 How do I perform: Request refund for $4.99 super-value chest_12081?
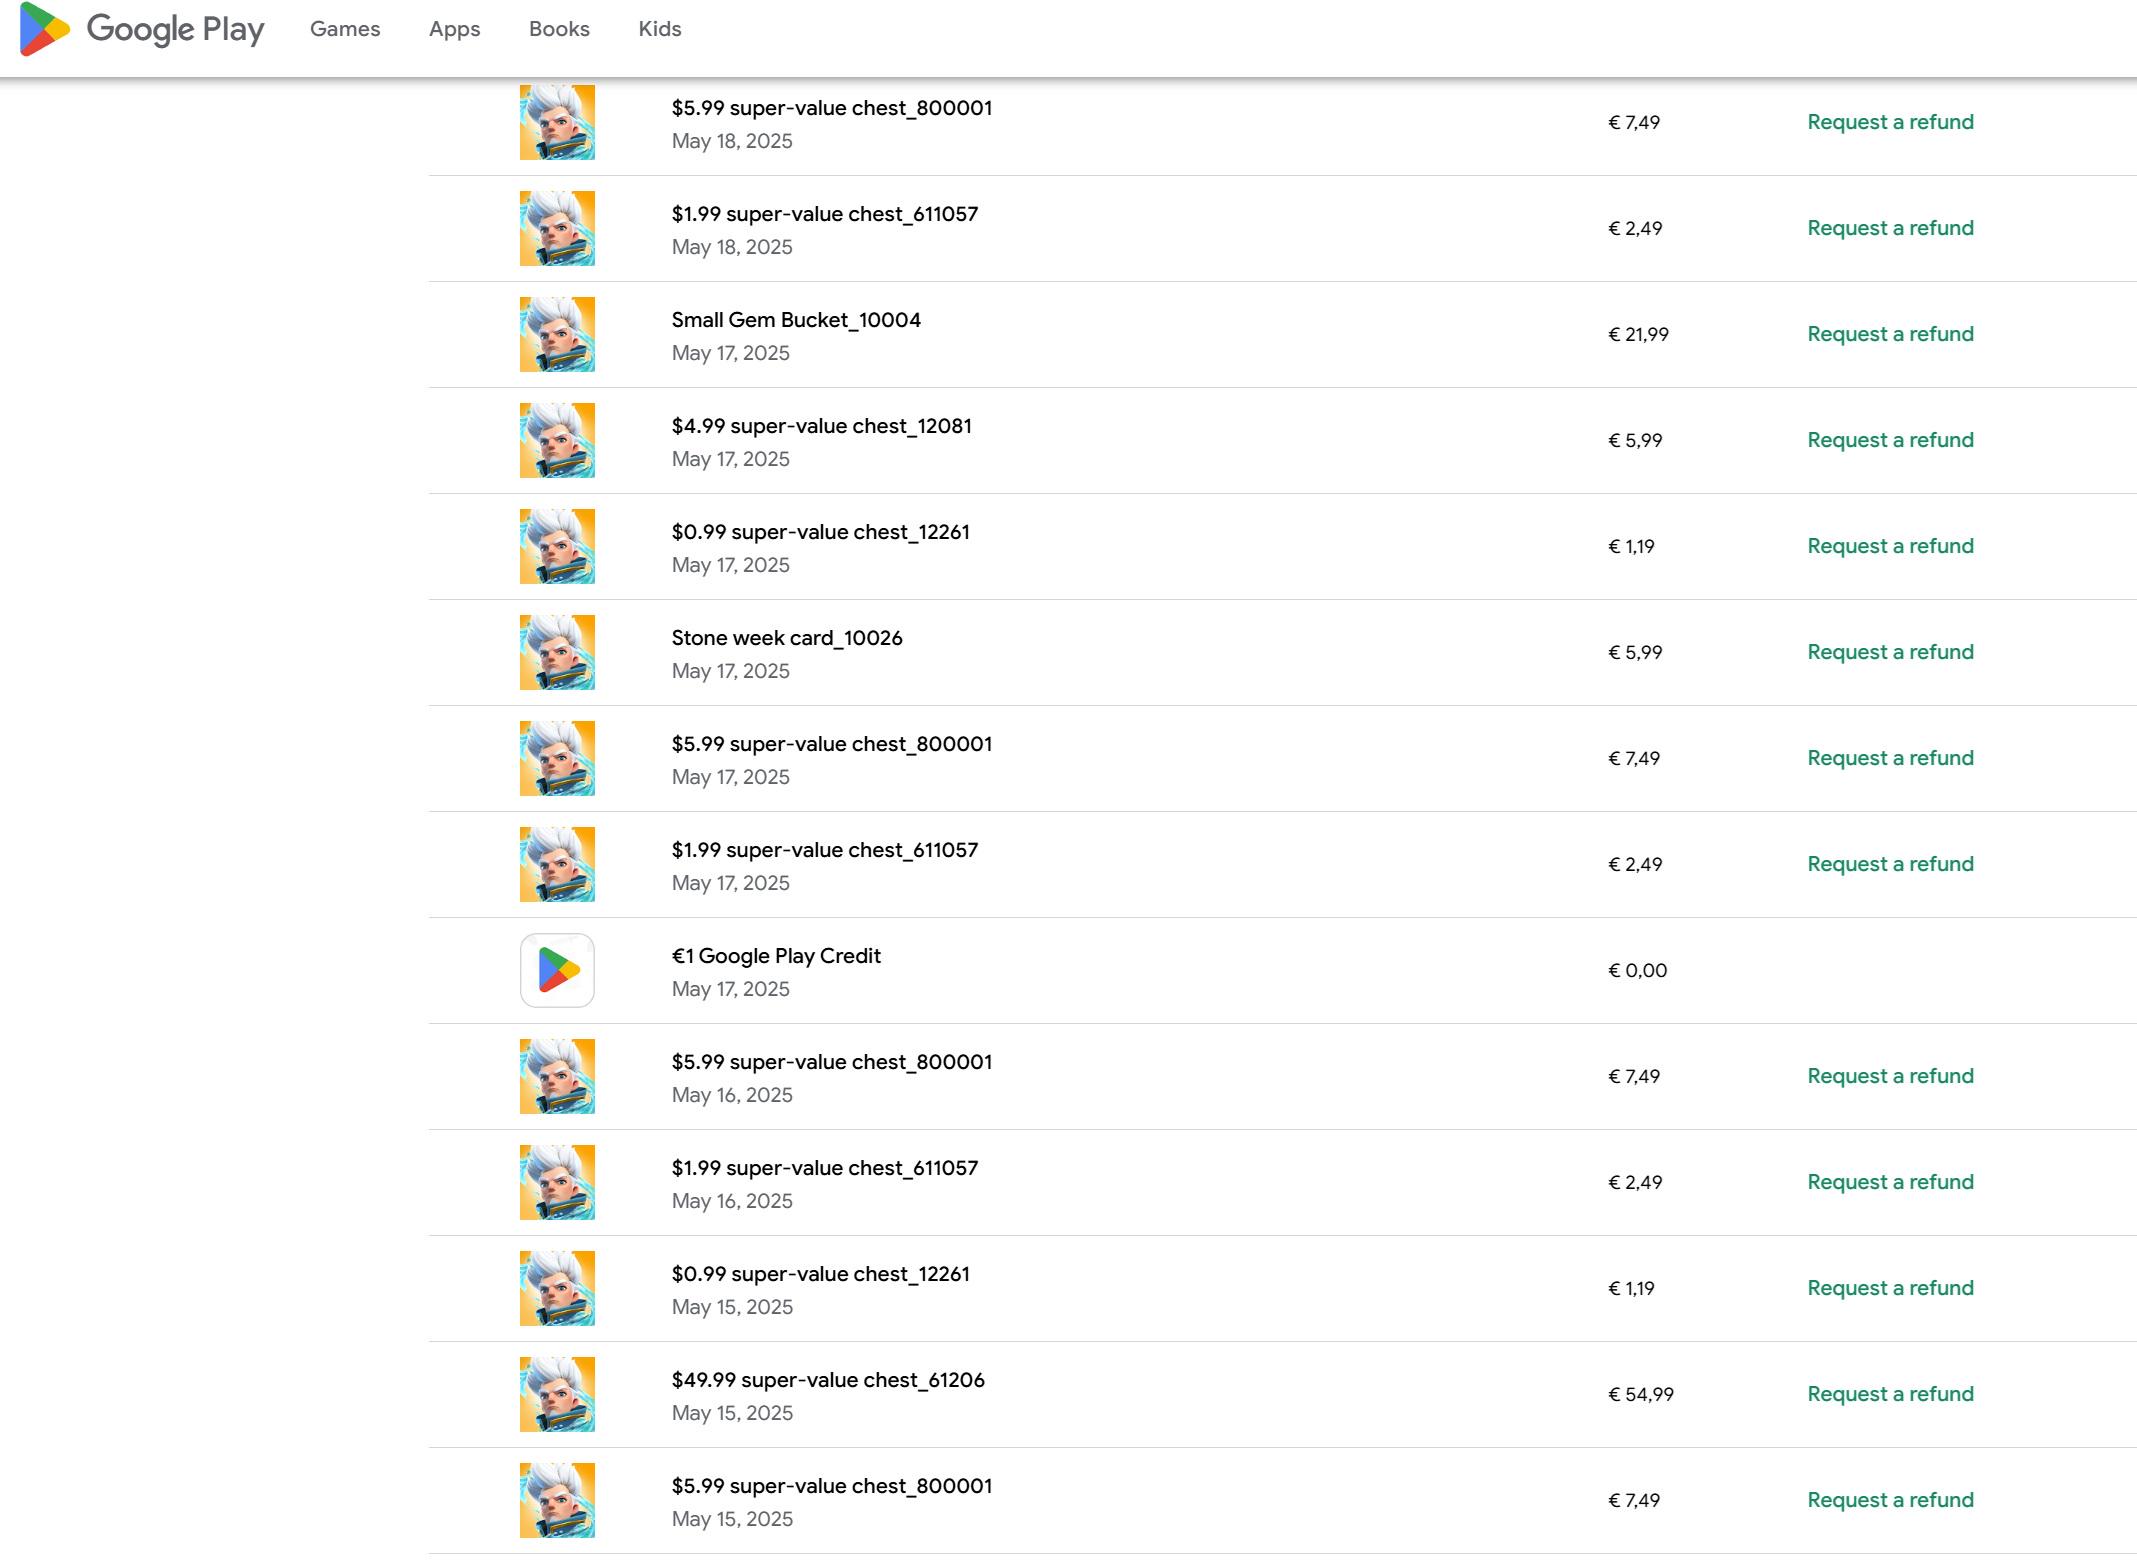pos(1890,440)
